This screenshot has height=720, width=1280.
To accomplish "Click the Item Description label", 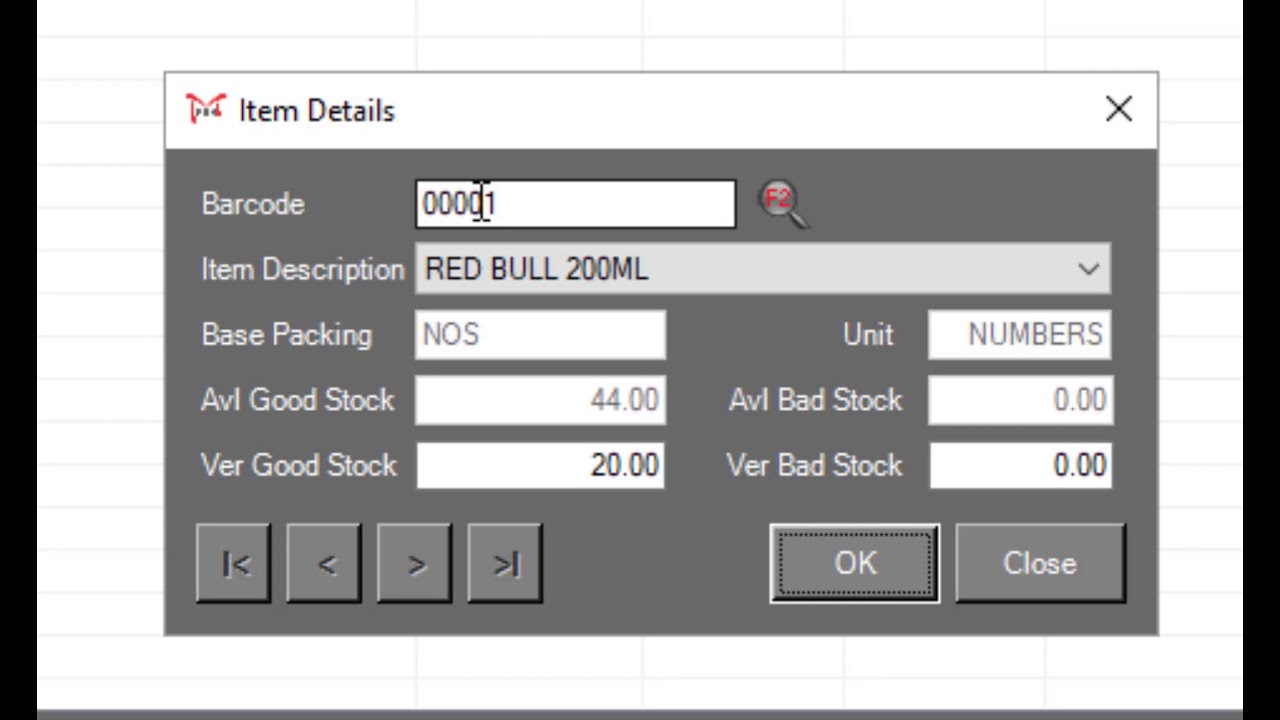I will tap(303, 270).
